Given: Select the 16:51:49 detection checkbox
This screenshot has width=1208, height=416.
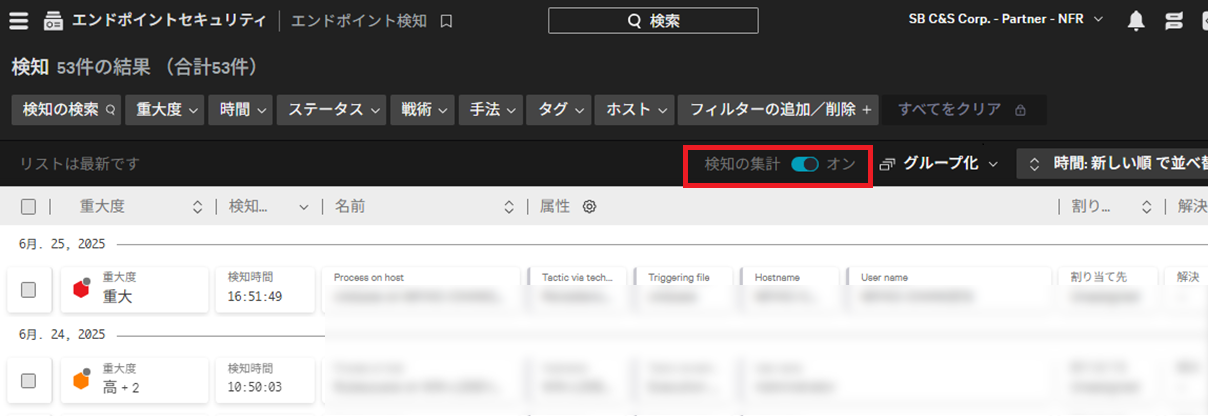Looking at the screenshot, I should coord(28,289).
